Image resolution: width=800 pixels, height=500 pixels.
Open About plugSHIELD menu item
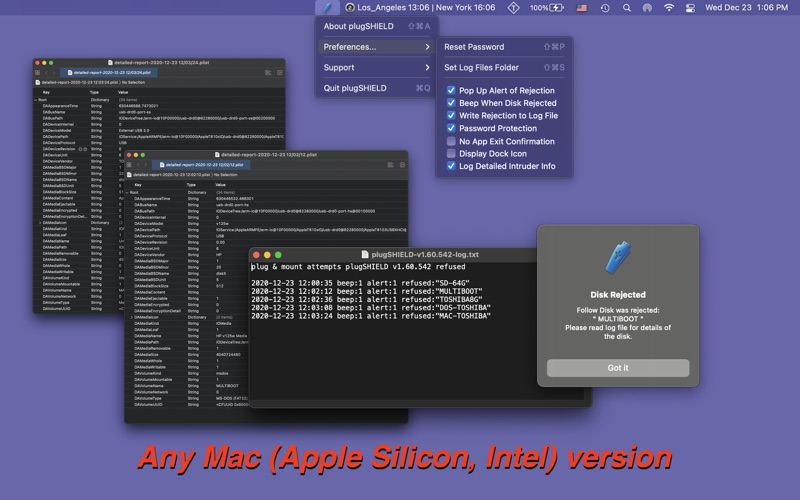[x=377, y=26]
